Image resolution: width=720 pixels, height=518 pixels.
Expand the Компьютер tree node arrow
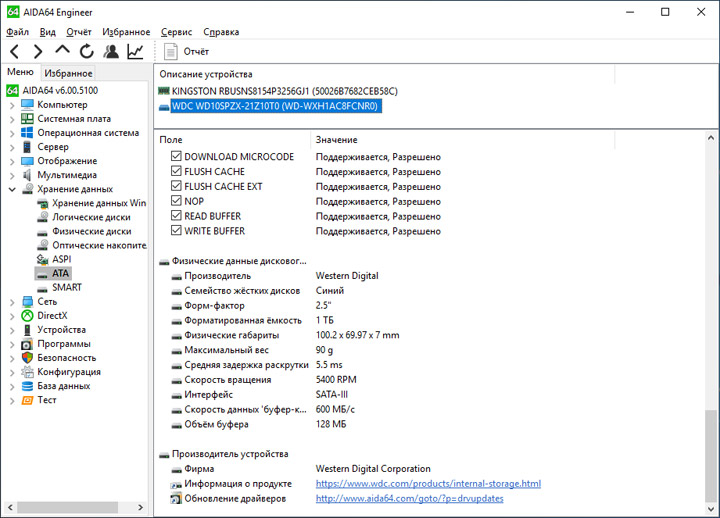pos(12,105)
